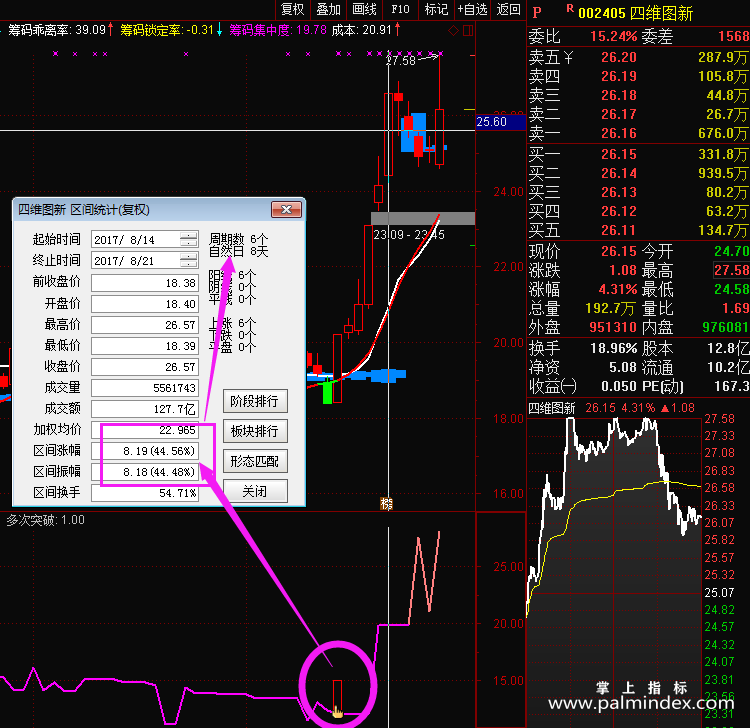The height and width of the screenshot is (728, 750).
Task: Click the 标记 mark menu item
Action: [x=436, y=9]
